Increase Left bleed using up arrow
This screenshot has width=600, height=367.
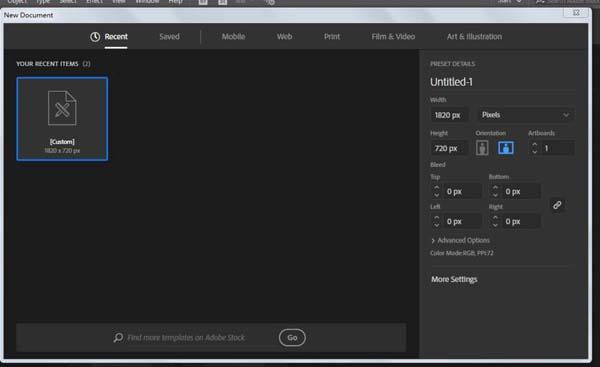click(x=437, y=218)
